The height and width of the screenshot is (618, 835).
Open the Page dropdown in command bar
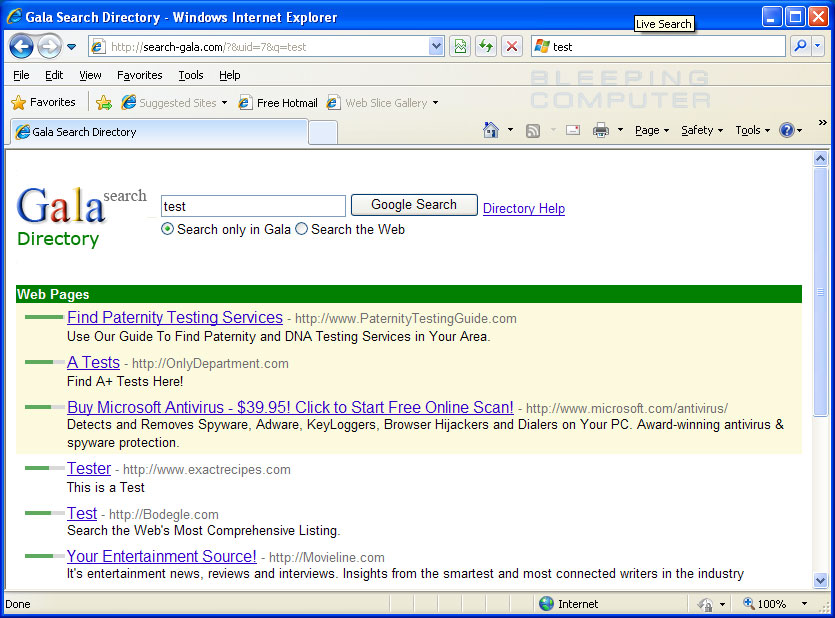[652, 130]
